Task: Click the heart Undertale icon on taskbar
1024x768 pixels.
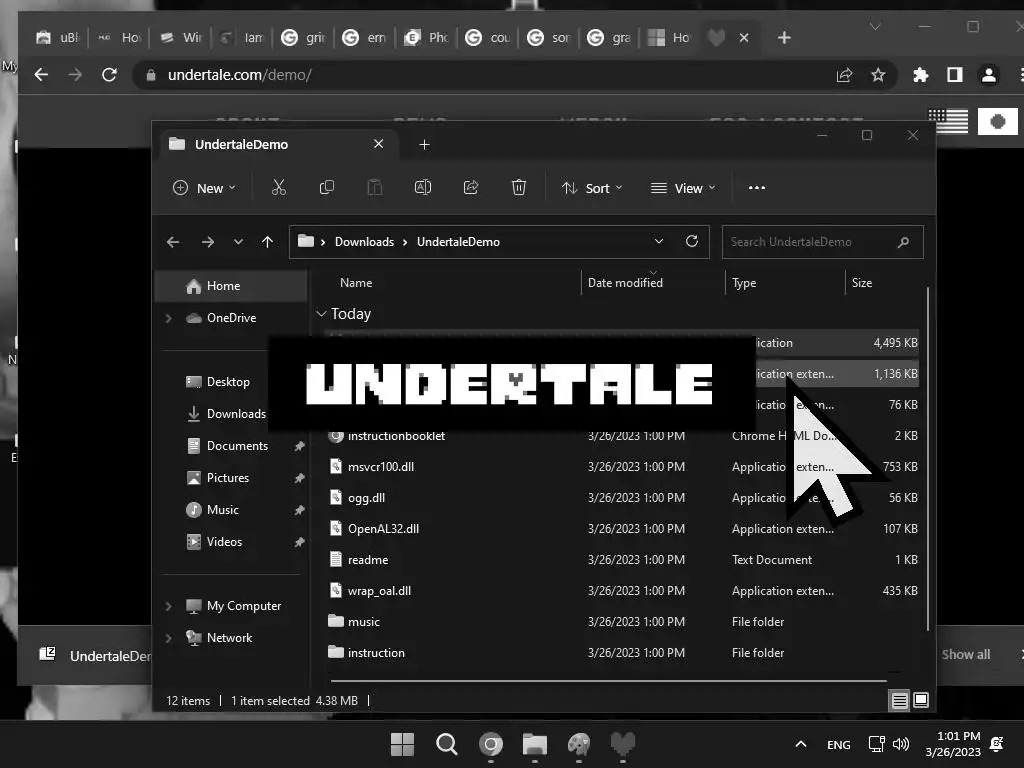Action: click(x=622, y=744)
